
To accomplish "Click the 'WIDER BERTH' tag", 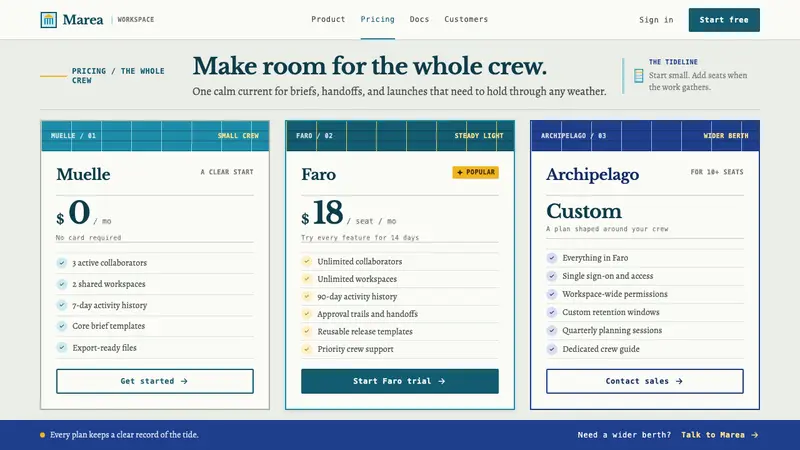I will click(726, 136).
